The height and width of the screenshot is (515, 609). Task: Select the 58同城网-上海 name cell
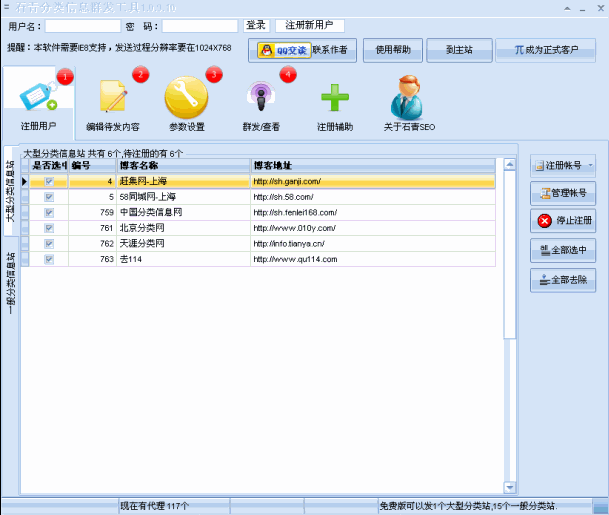coord(183,197)
